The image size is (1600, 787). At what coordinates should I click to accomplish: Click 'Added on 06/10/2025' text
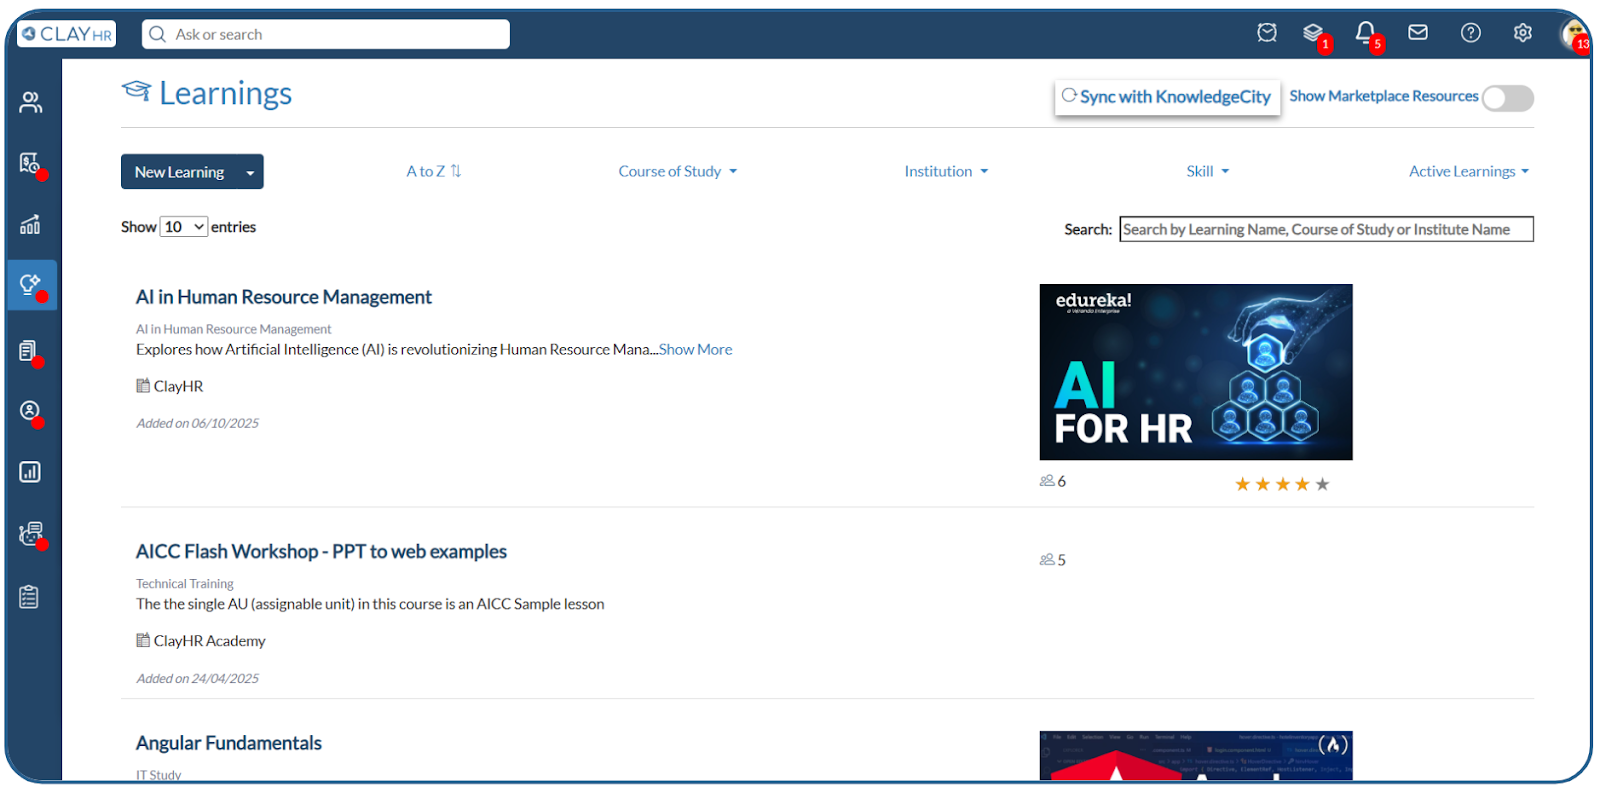[x=197, y=423]
